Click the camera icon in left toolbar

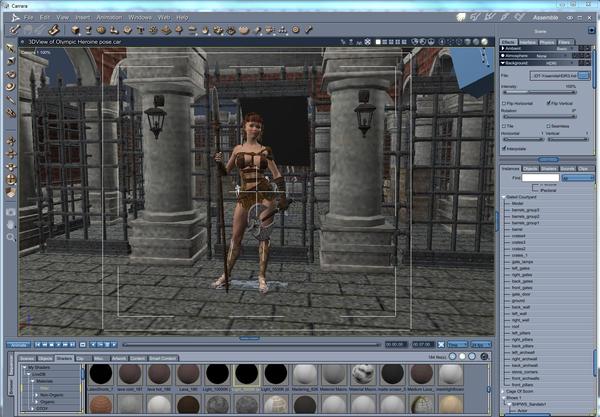11,212
